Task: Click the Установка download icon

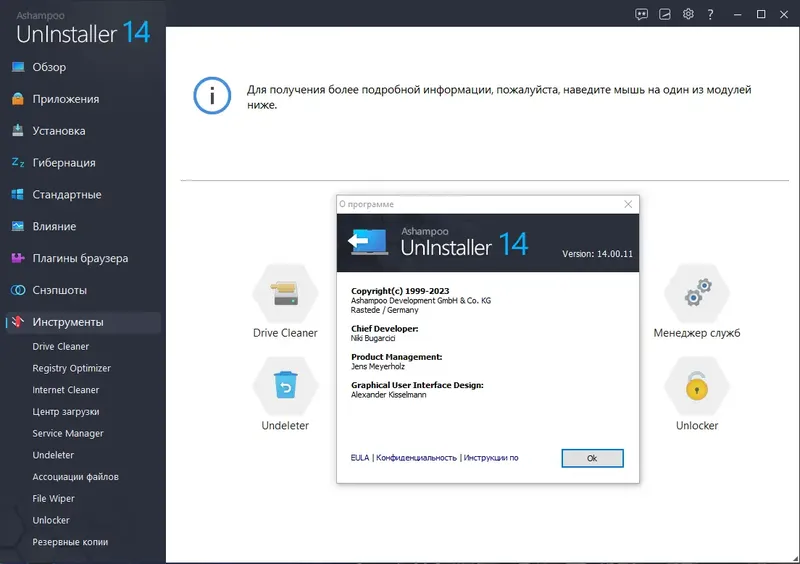Action: 18,130
